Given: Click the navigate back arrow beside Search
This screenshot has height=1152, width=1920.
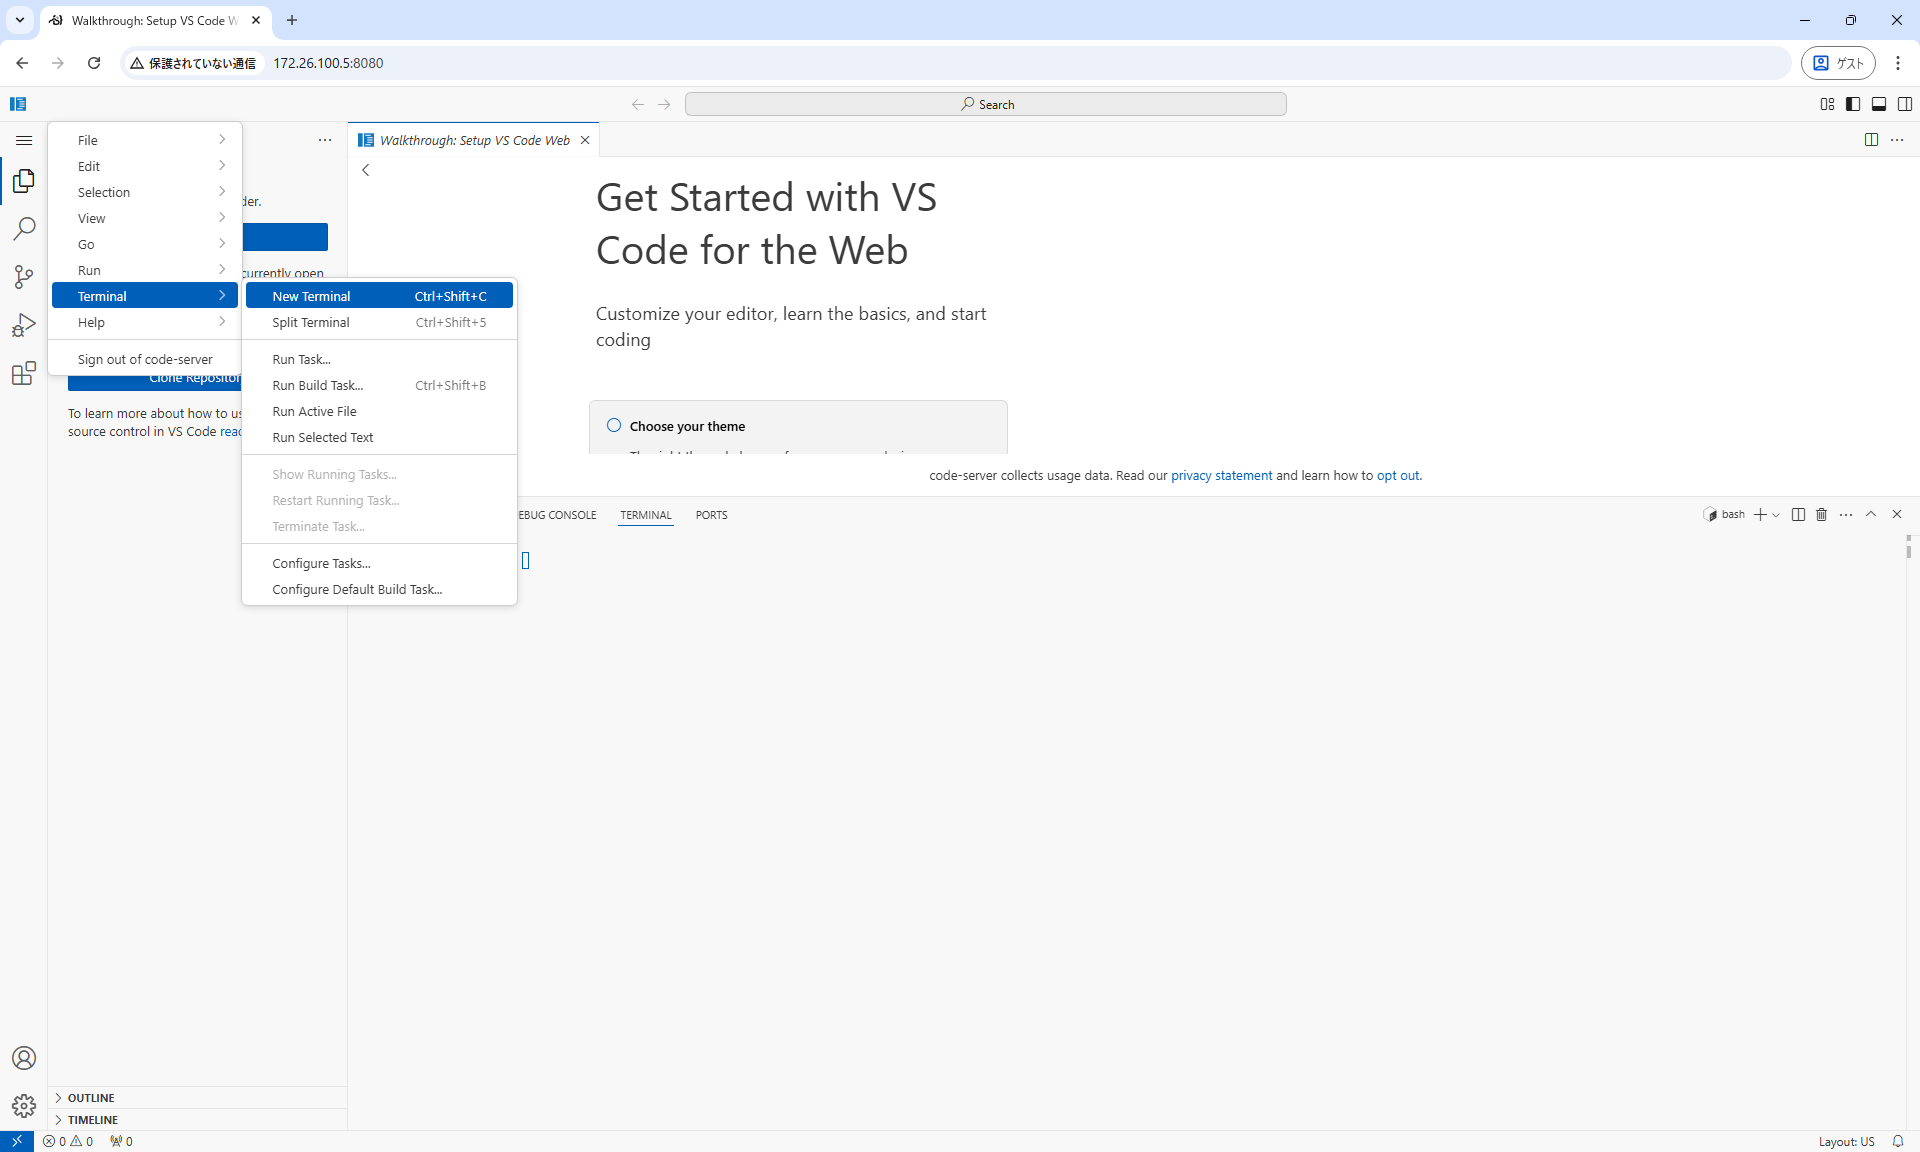Looking at the screenshot, I should pos(638,104).
